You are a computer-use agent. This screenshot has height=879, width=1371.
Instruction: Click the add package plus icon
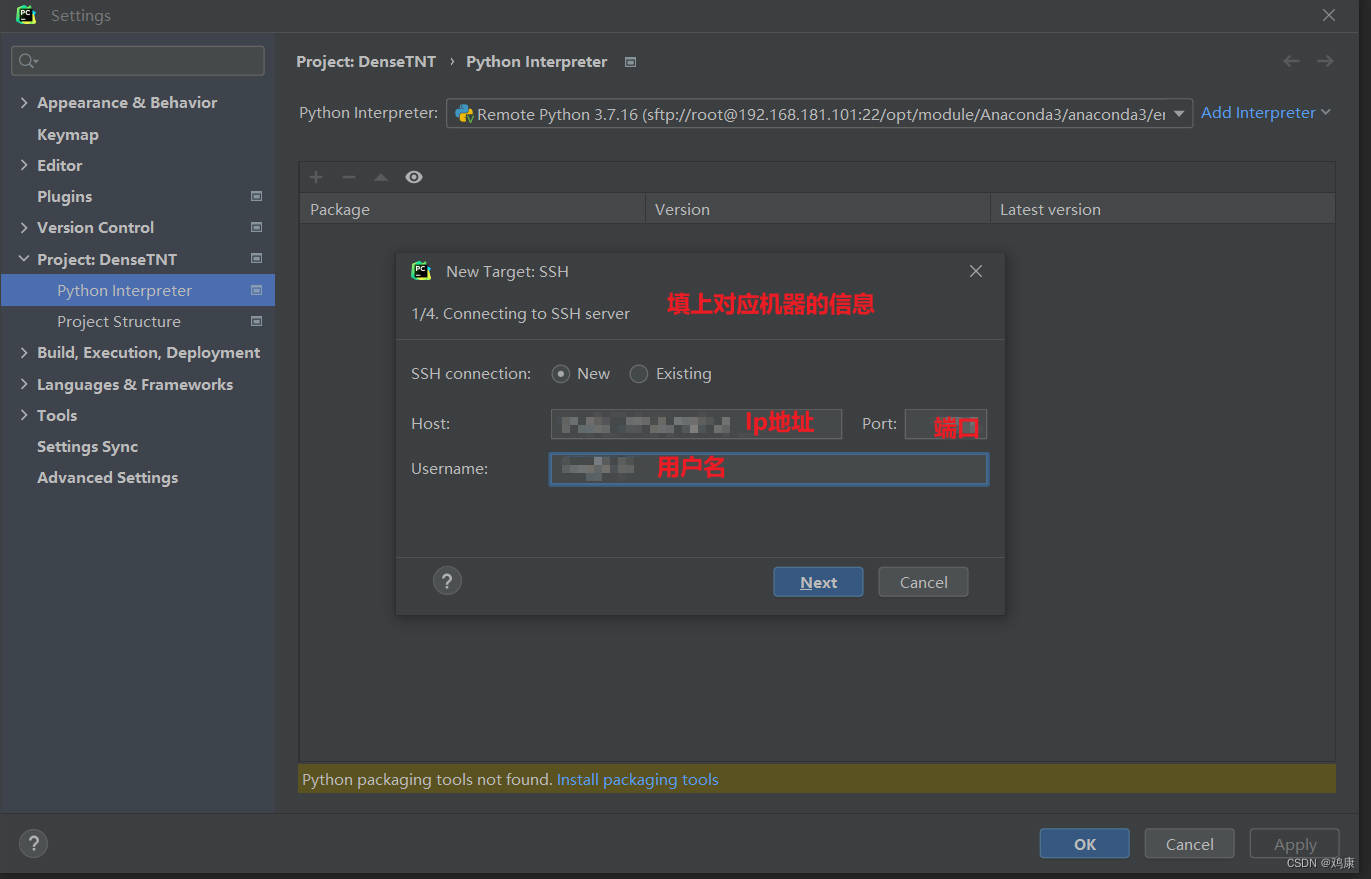tap(316, 177)
